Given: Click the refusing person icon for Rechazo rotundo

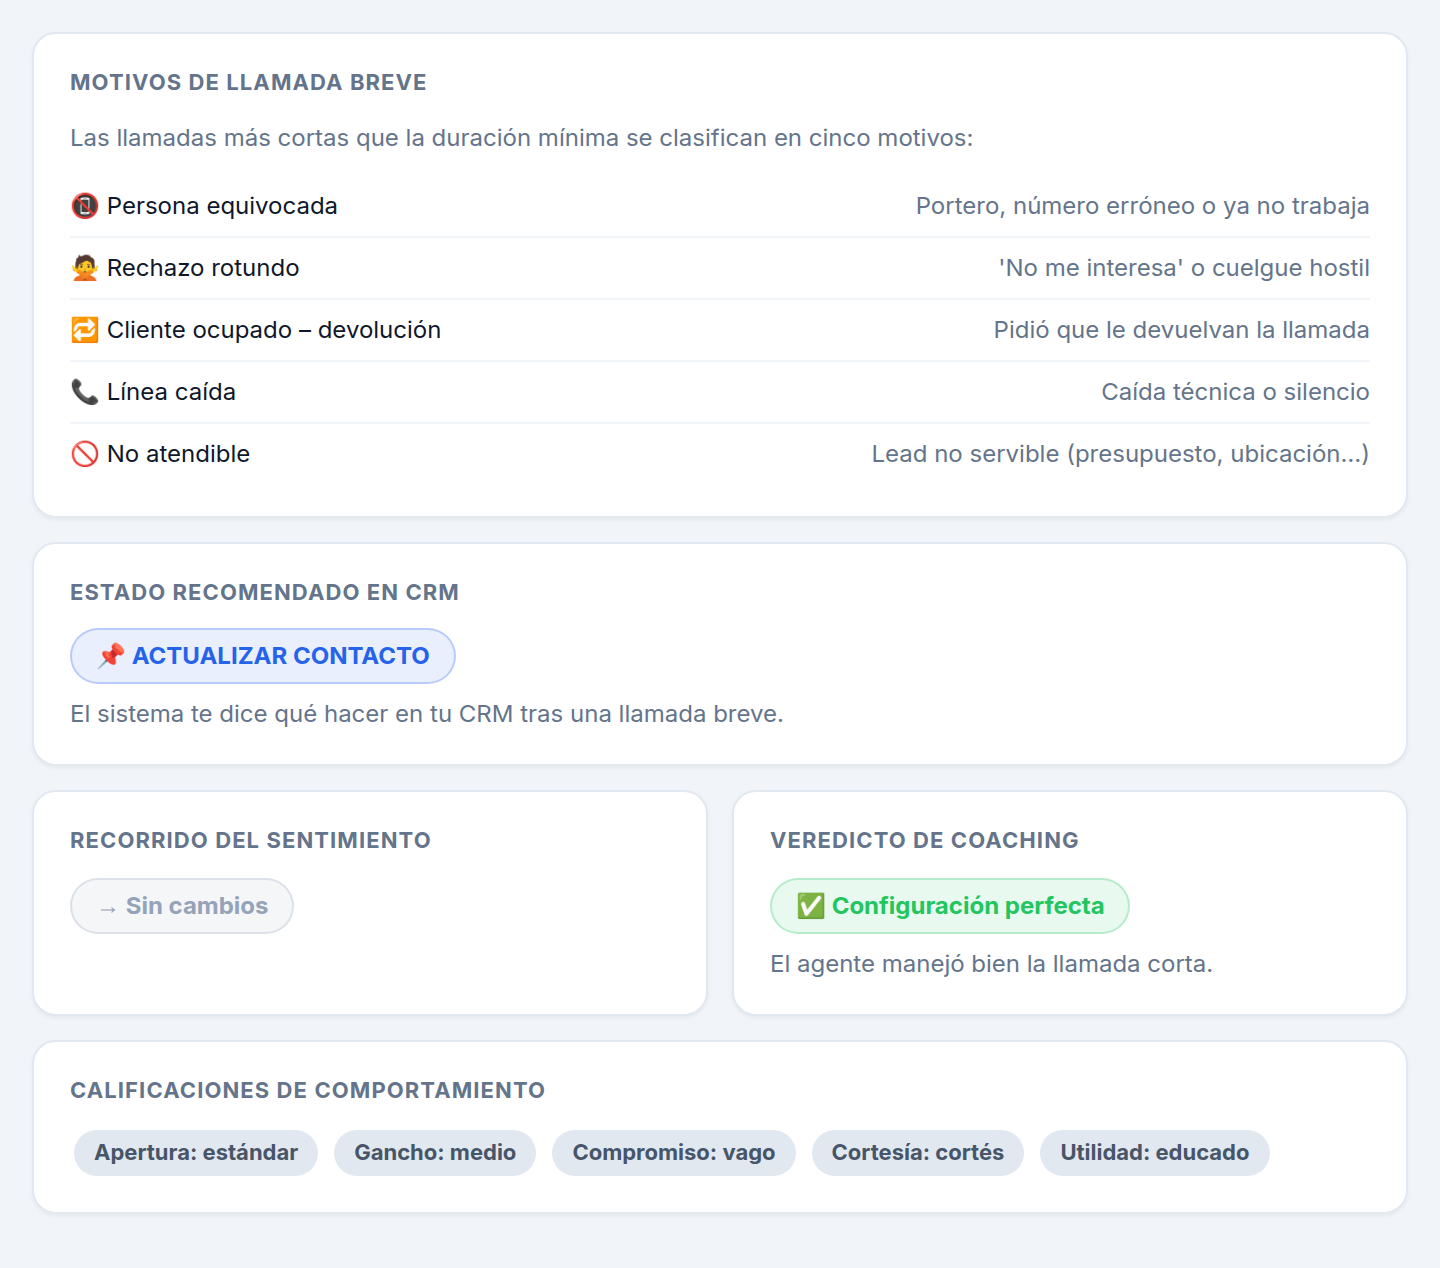Looking at the screenshot, I should pos(85,268).
